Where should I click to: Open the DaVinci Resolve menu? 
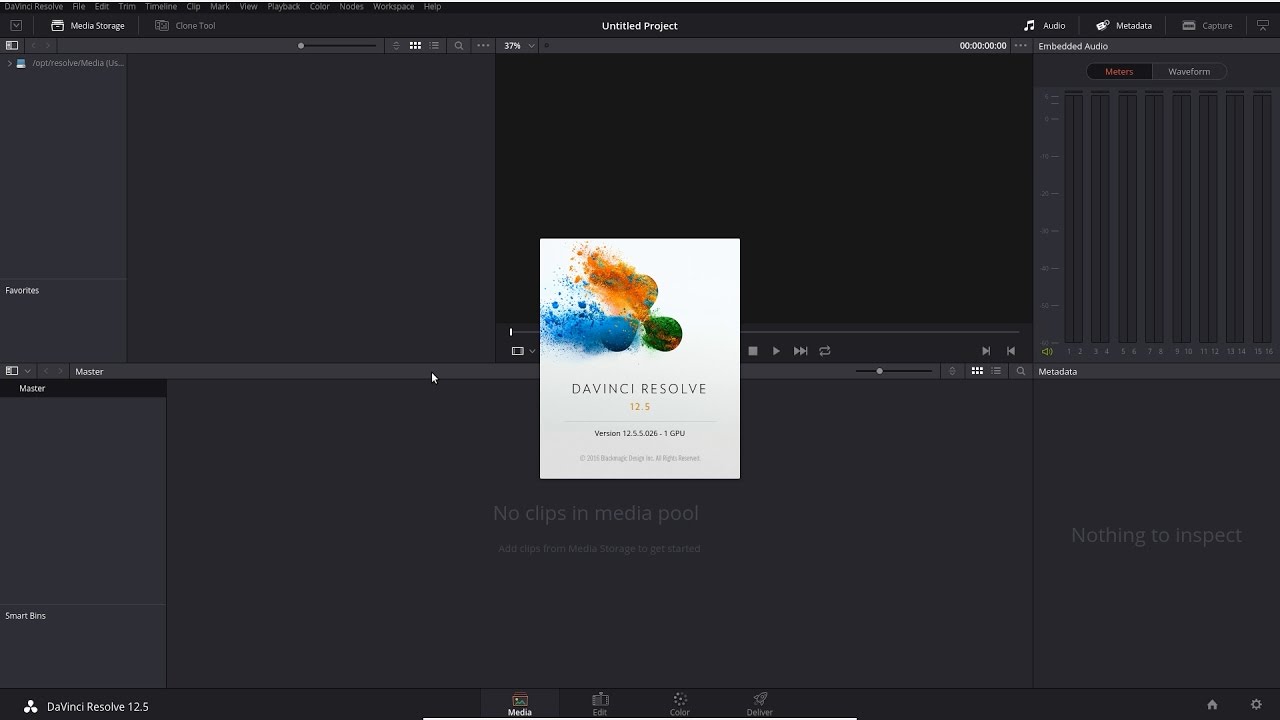point(34,6)
